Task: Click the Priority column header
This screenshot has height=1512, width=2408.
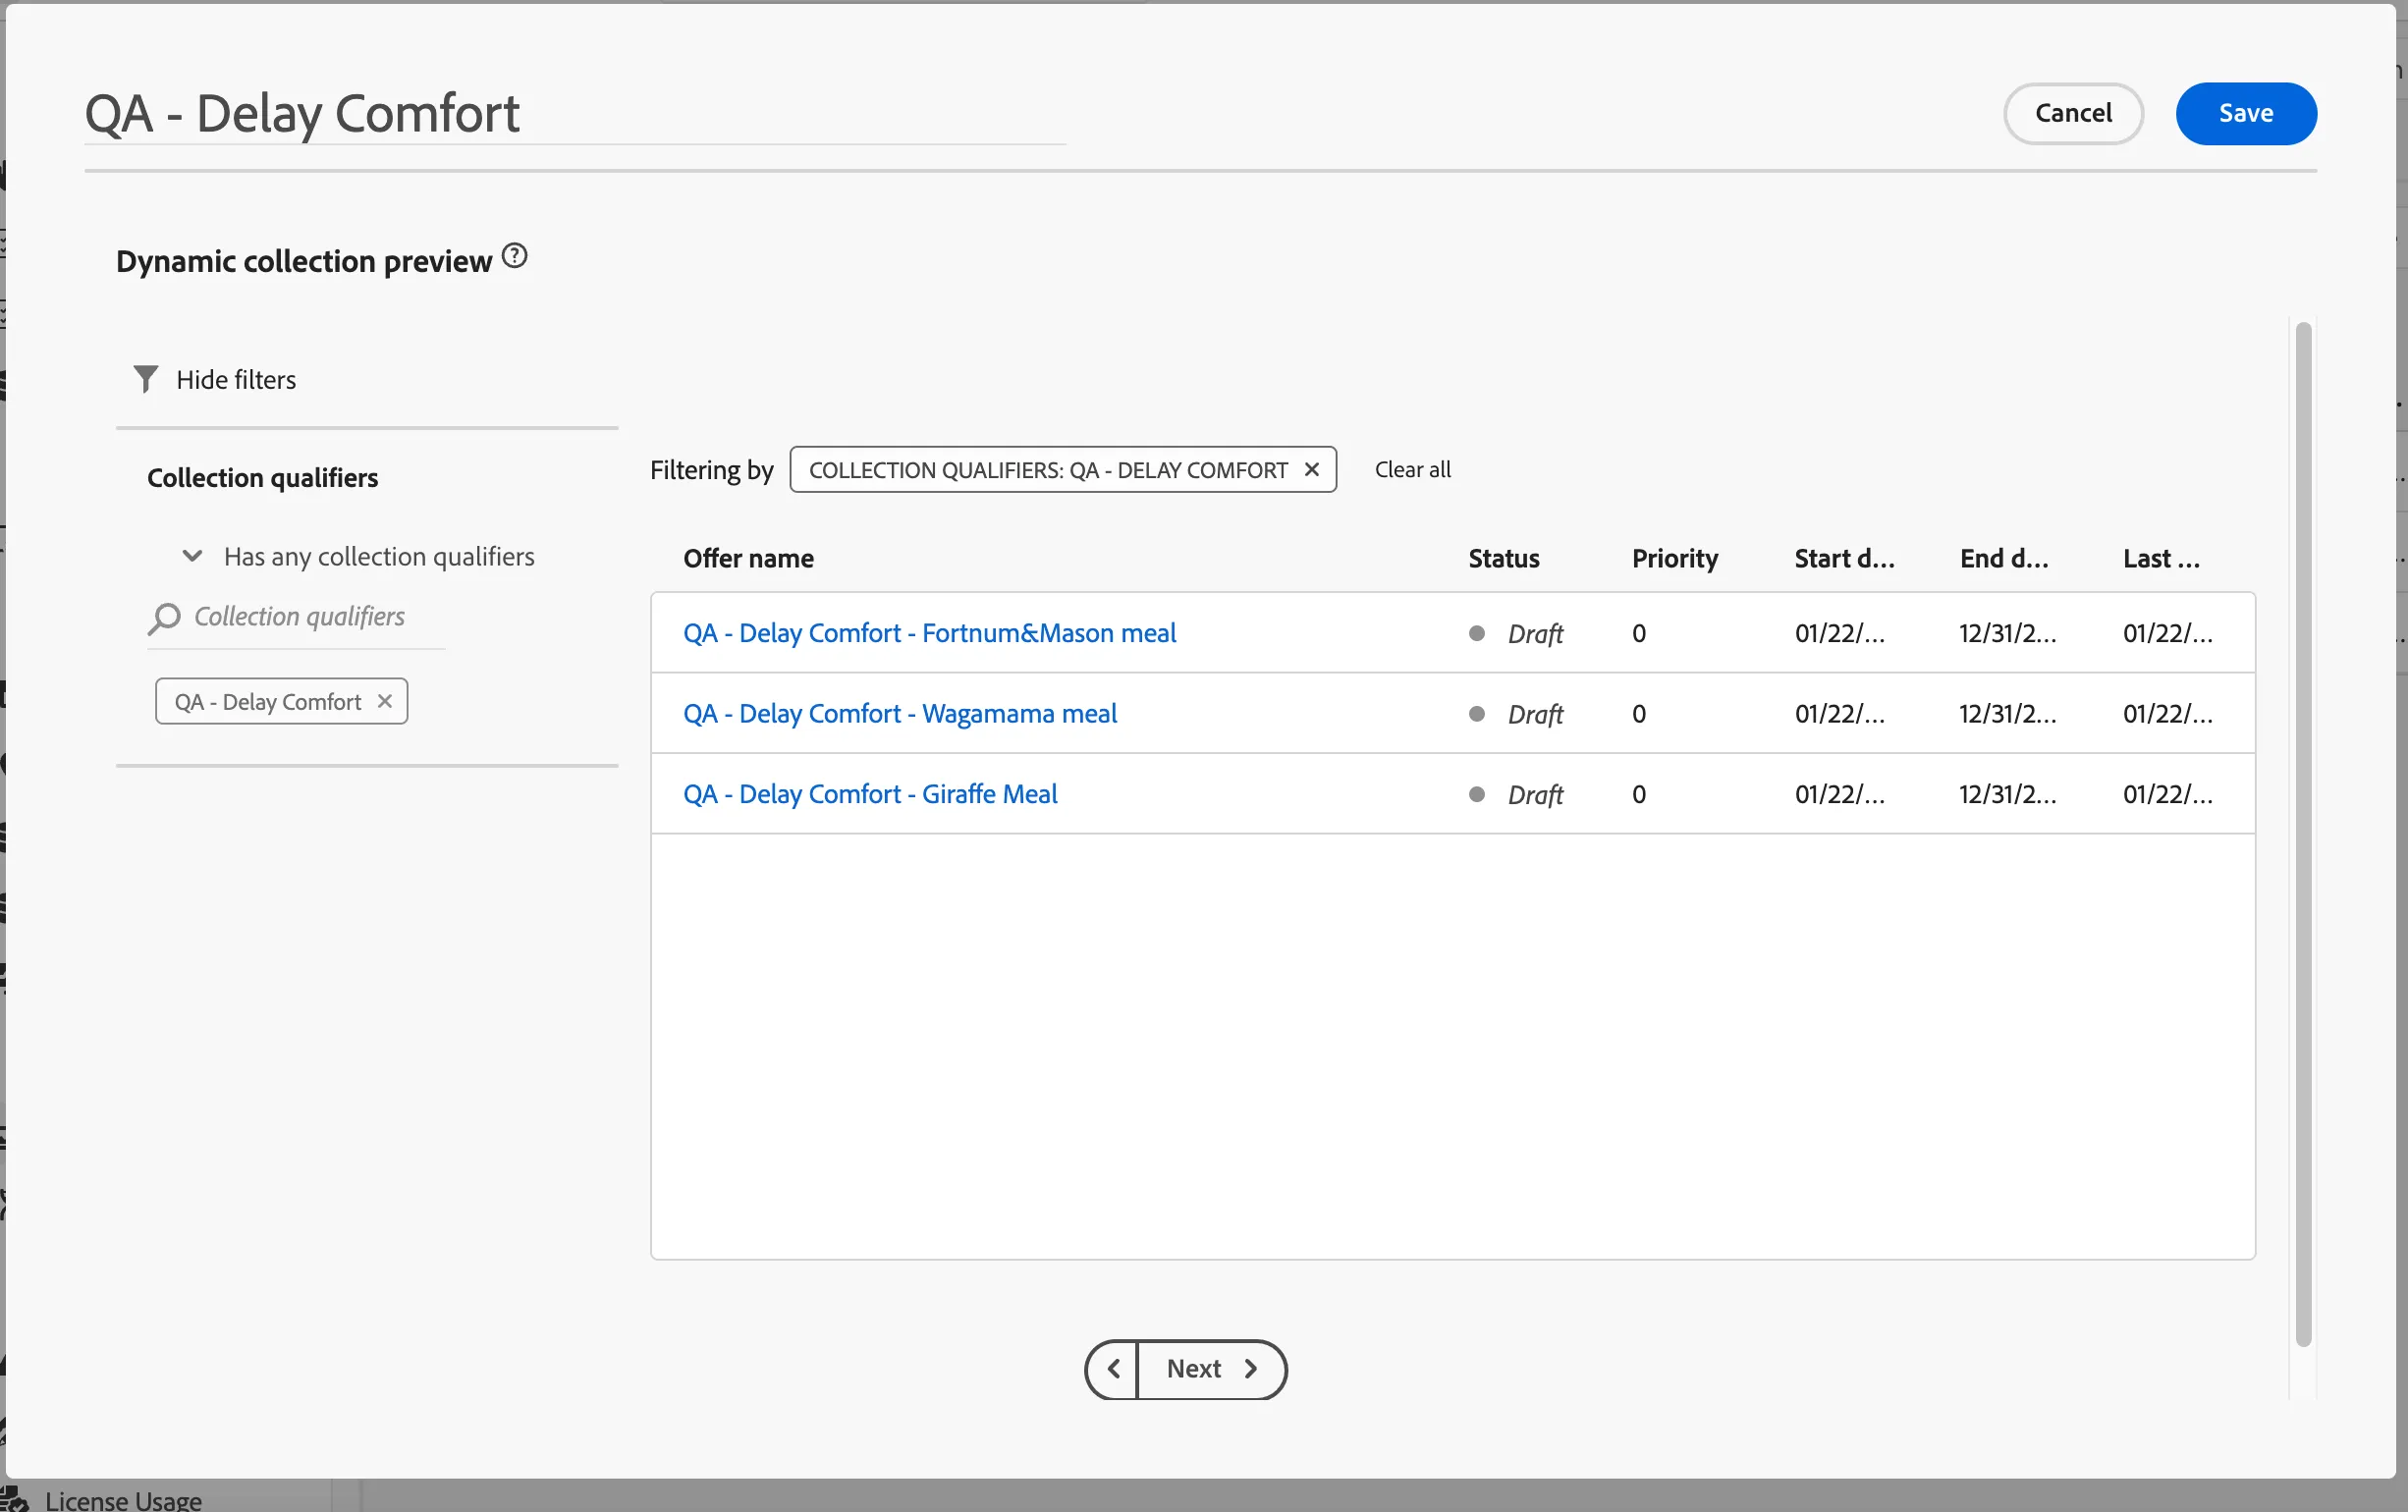Action: (1675, 558)
